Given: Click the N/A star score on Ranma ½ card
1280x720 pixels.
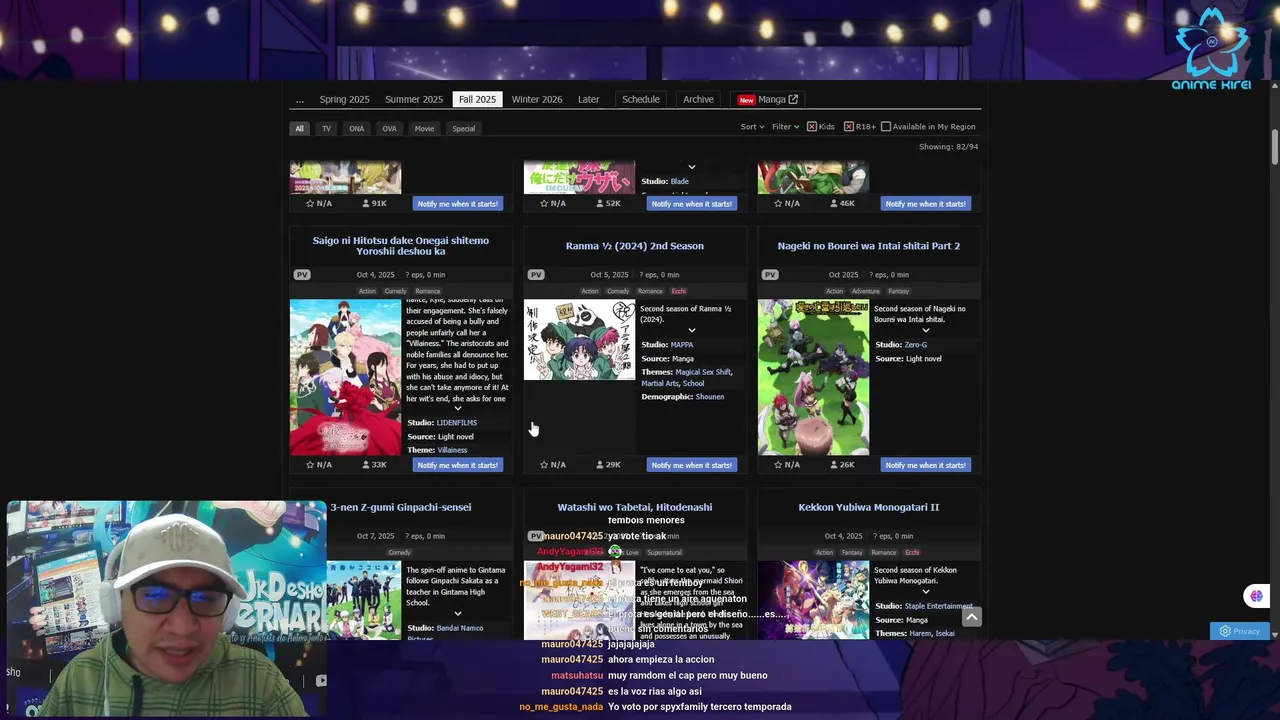Looking at the screenshot, I should click(553, 465).
